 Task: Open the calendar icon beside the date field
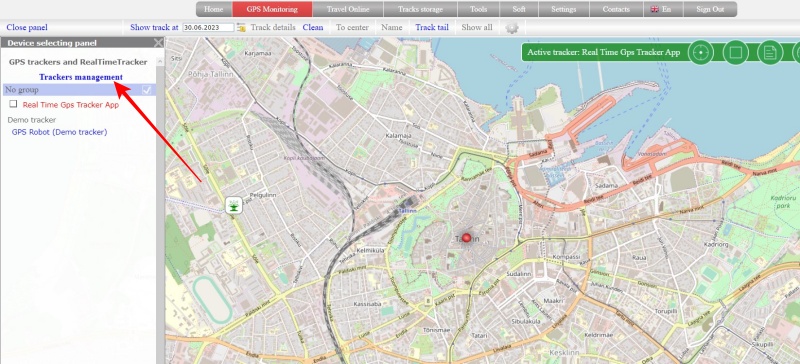[241, 28]
